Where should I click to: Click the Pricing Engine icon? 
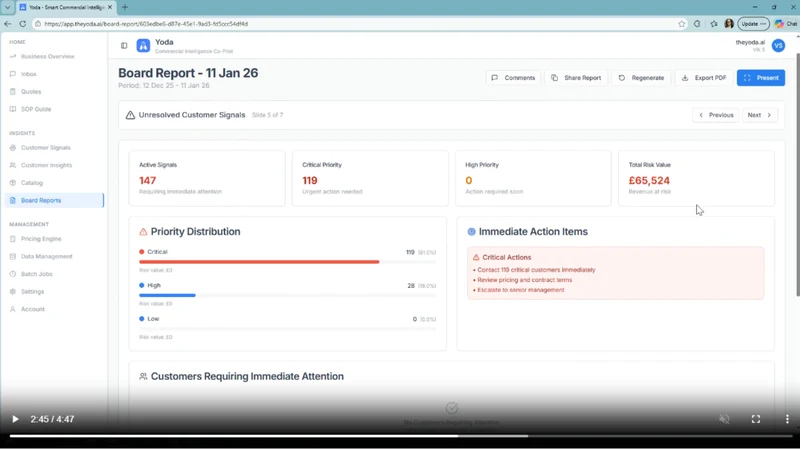[x=13, y=239]
